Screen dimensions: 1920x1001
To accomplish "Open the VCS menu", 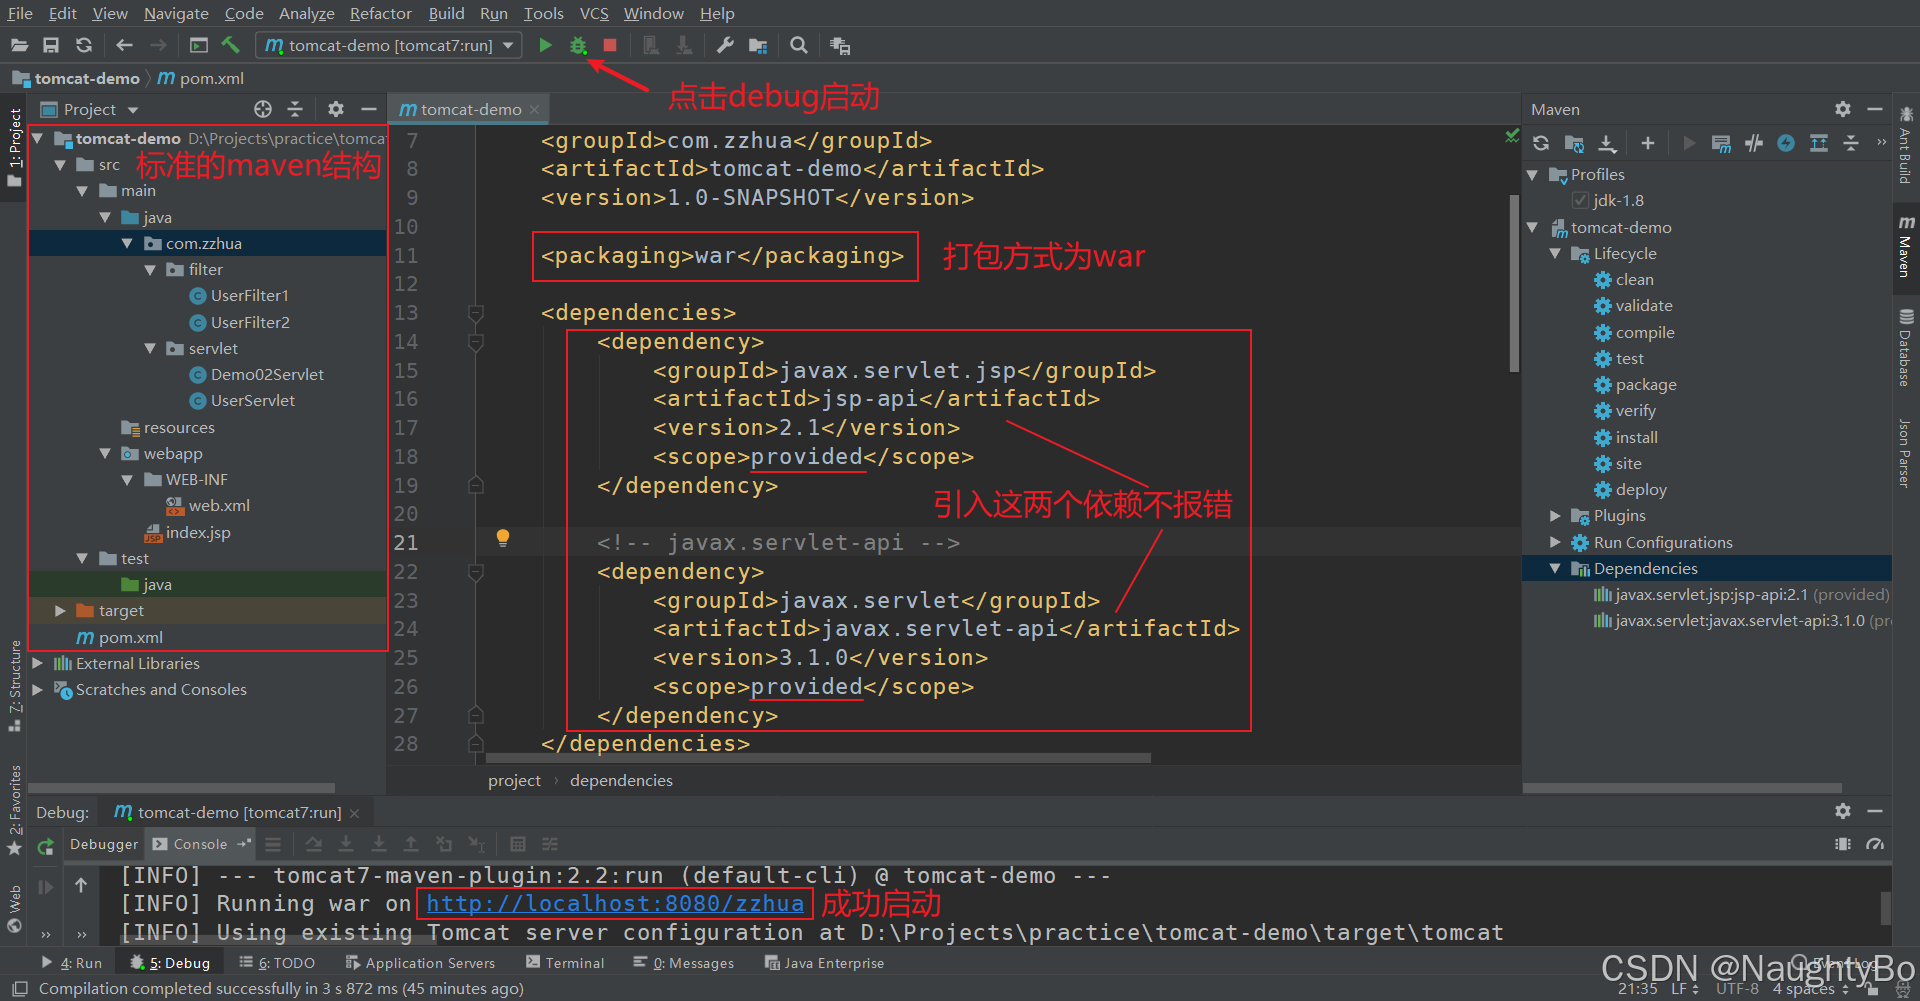I will coord(594,13).
